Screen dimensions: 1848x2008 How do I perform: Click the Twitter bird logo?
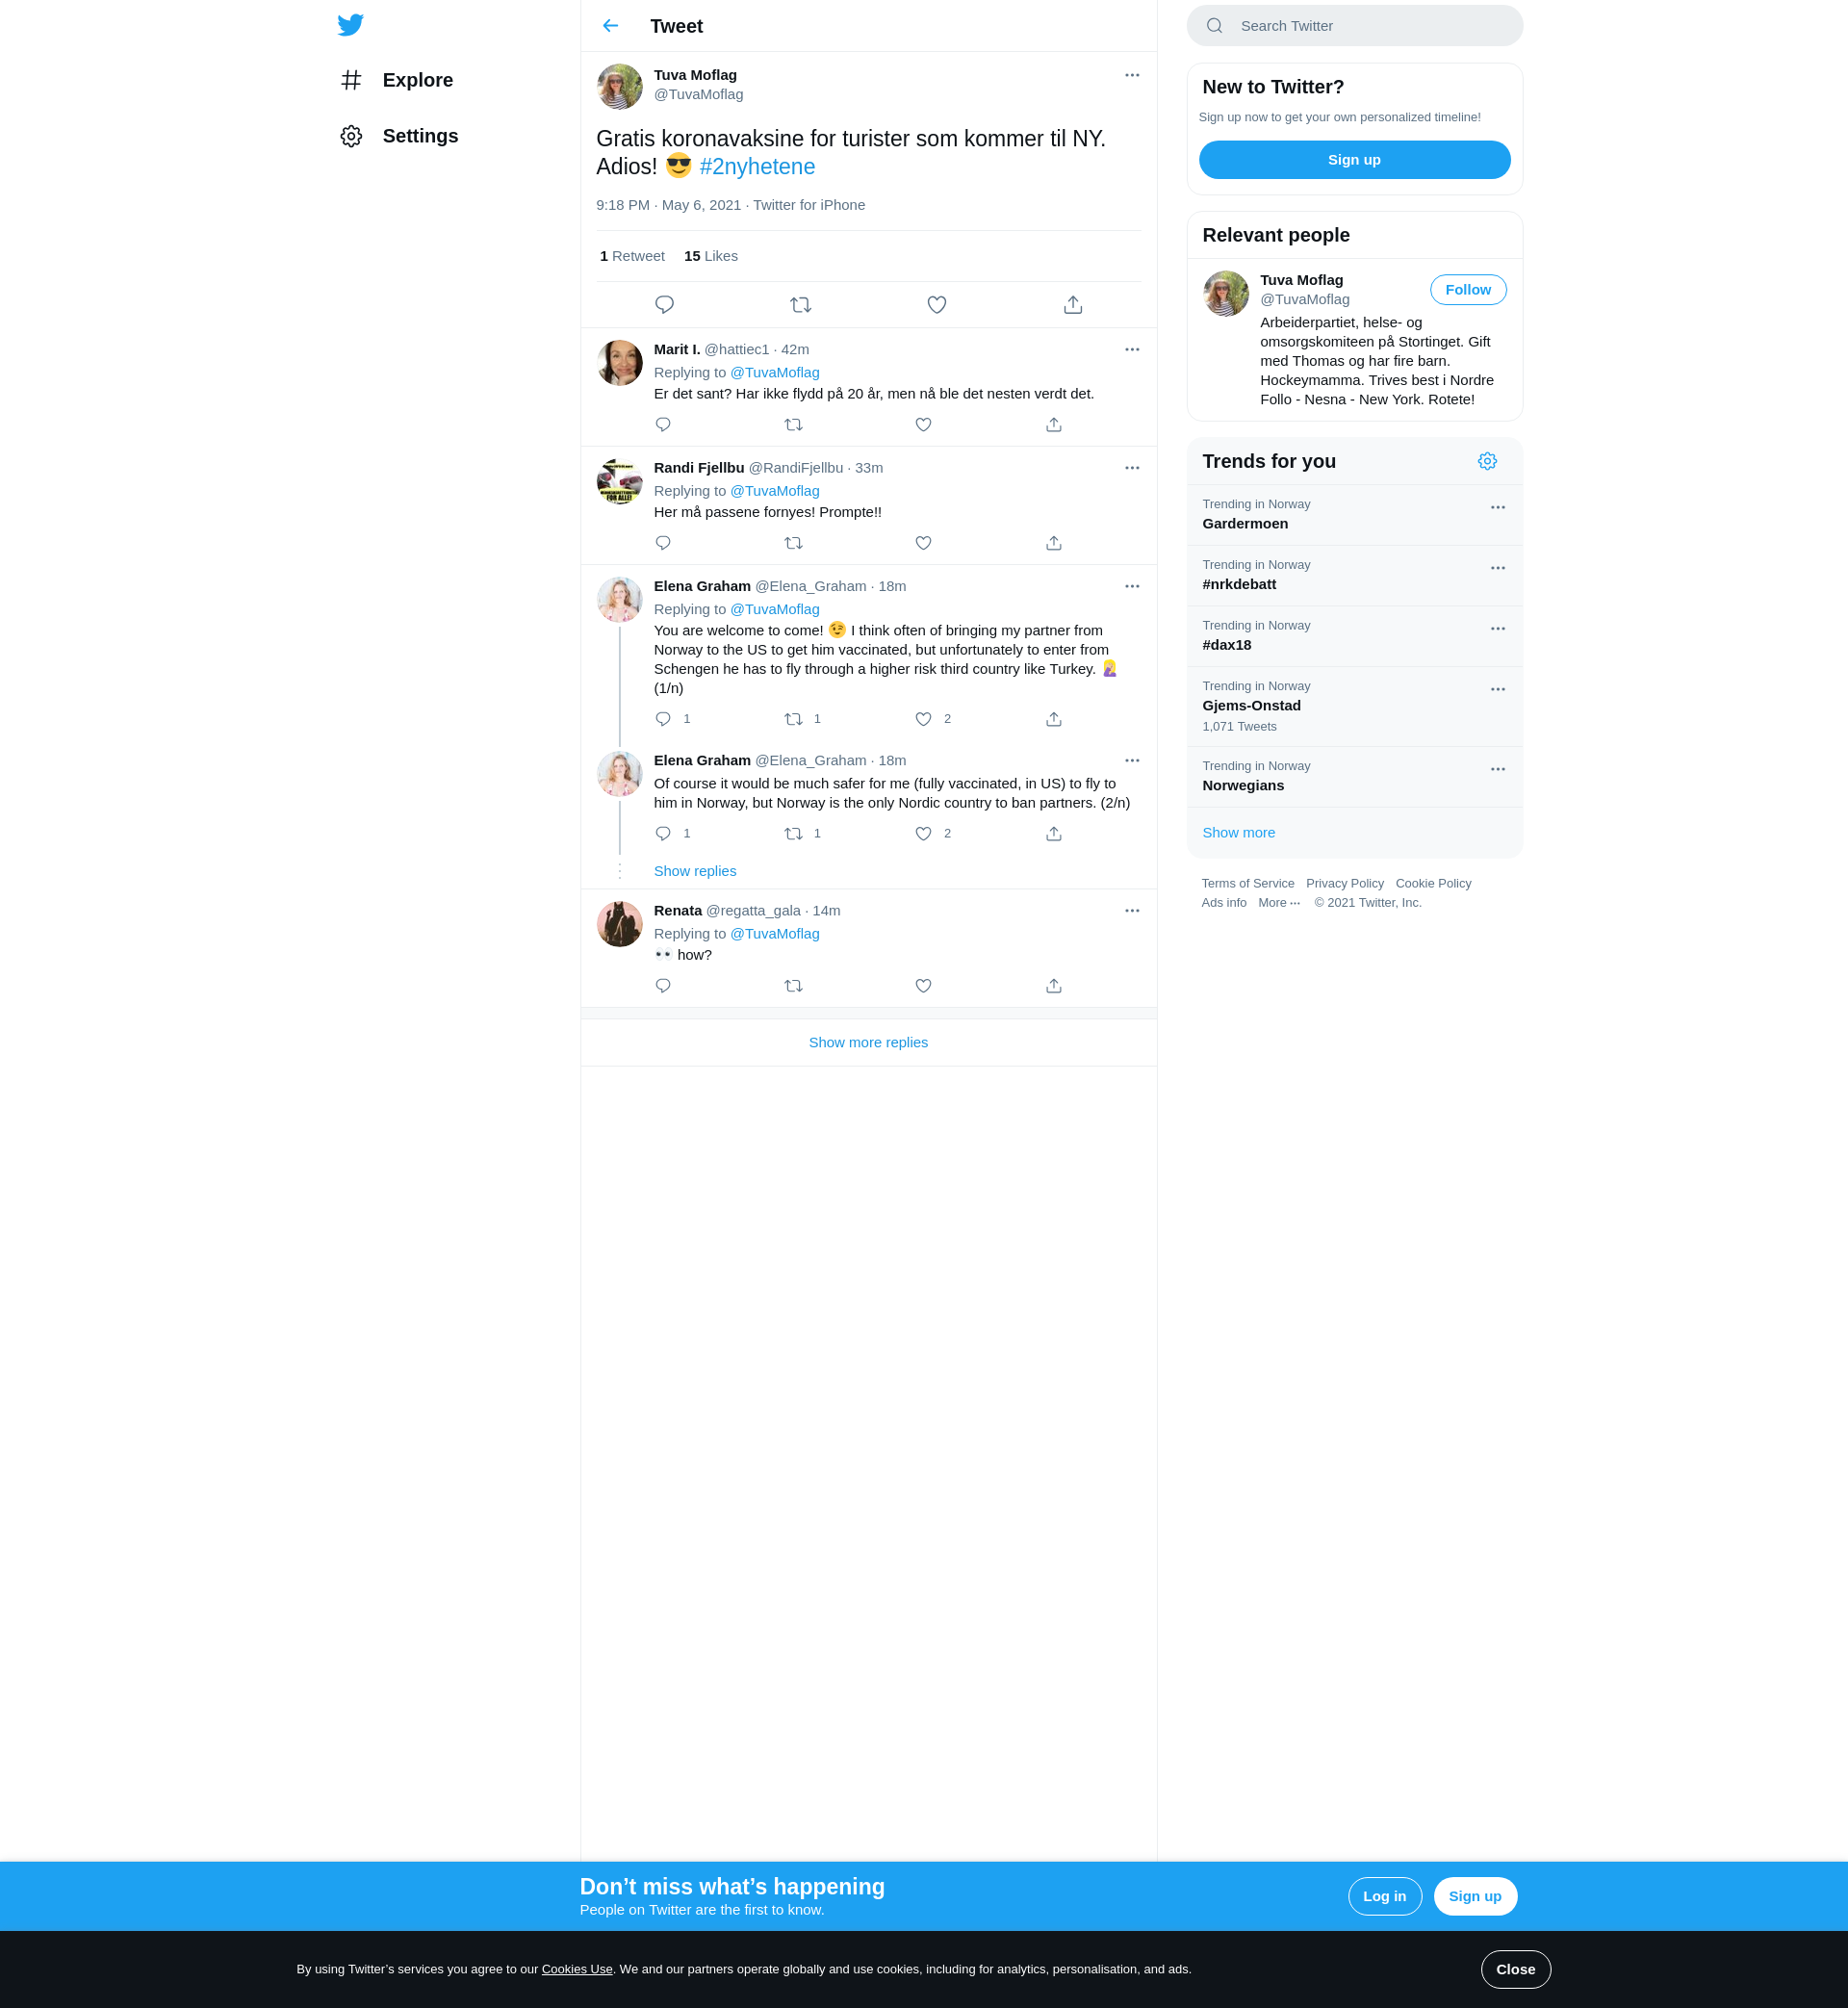tap(350, 25)
